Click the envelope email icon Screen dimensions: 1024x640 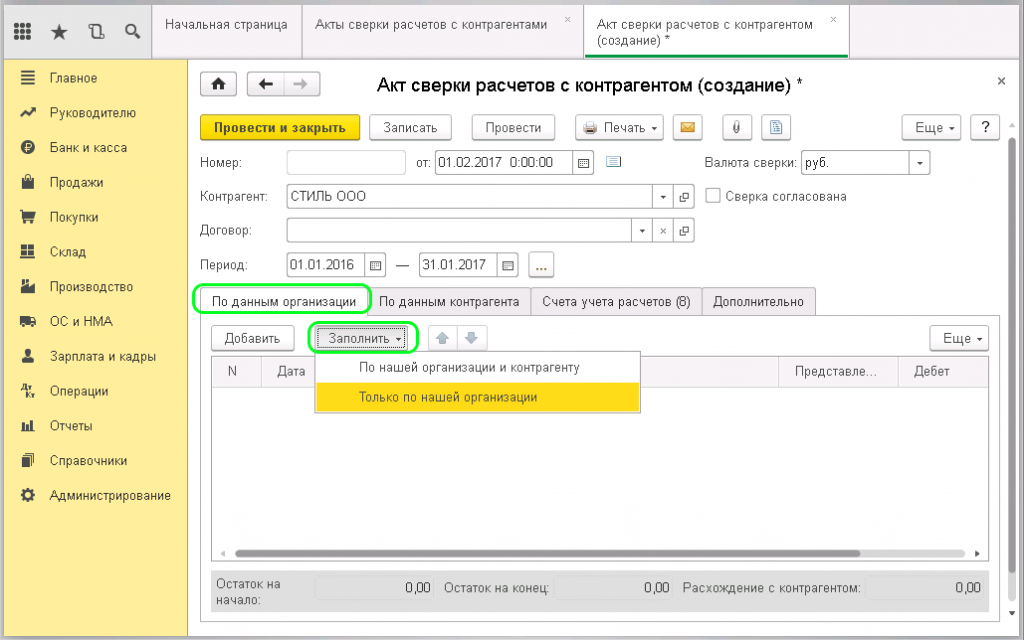point(687,127)
